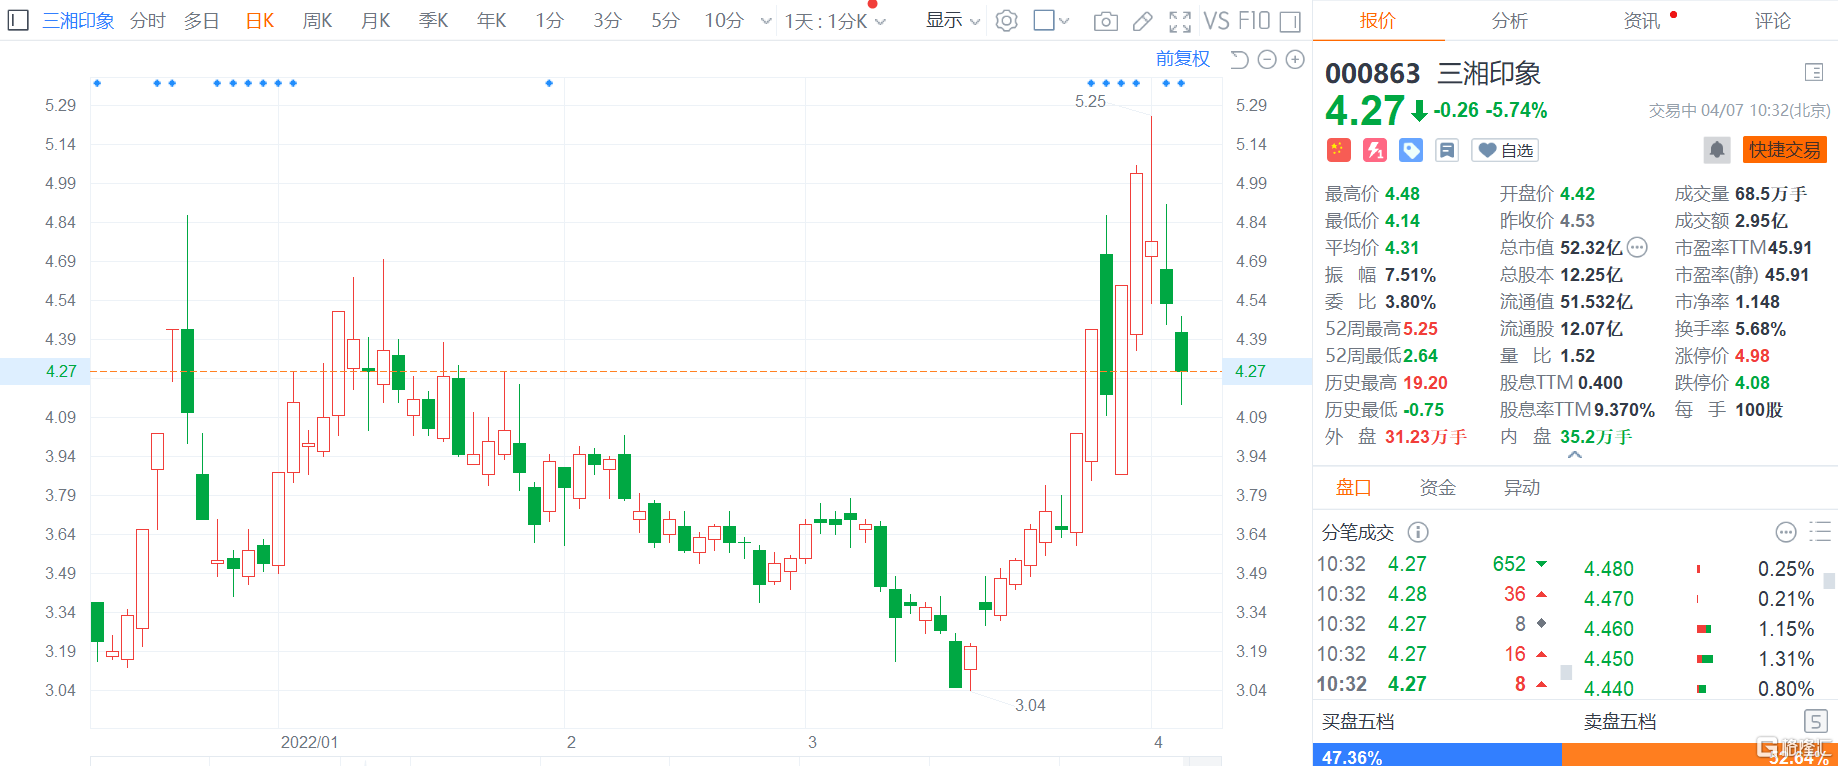Switch to the 分析 tab

1509,21
